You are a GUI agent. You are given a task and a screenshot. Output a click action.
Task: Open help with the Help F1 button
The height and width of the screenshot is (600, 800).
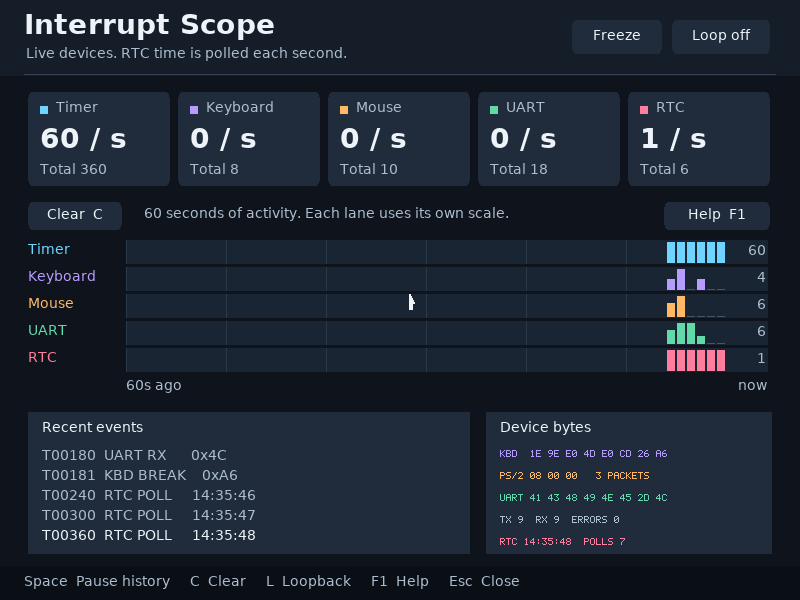(716, 215)
